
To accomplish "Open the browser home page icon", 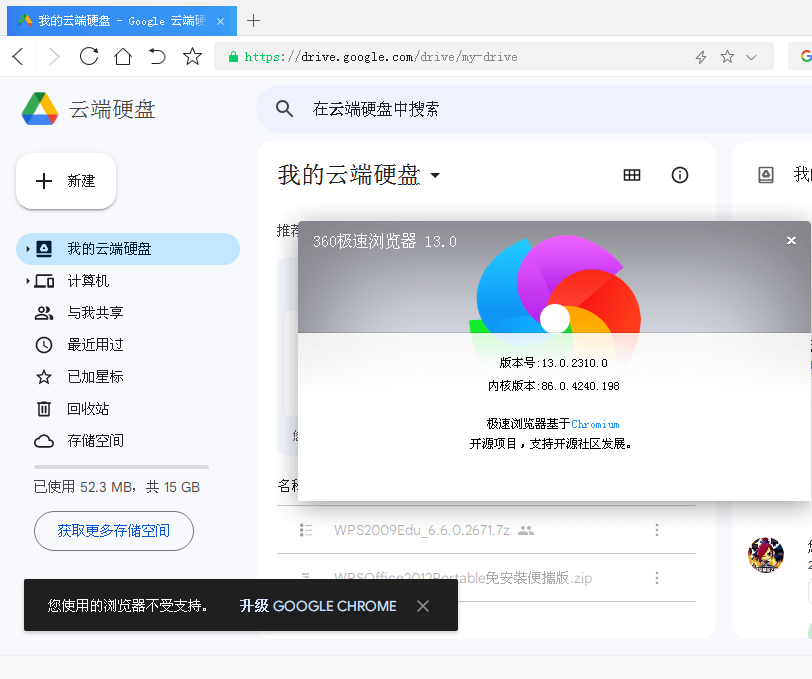I will [123, 56].
